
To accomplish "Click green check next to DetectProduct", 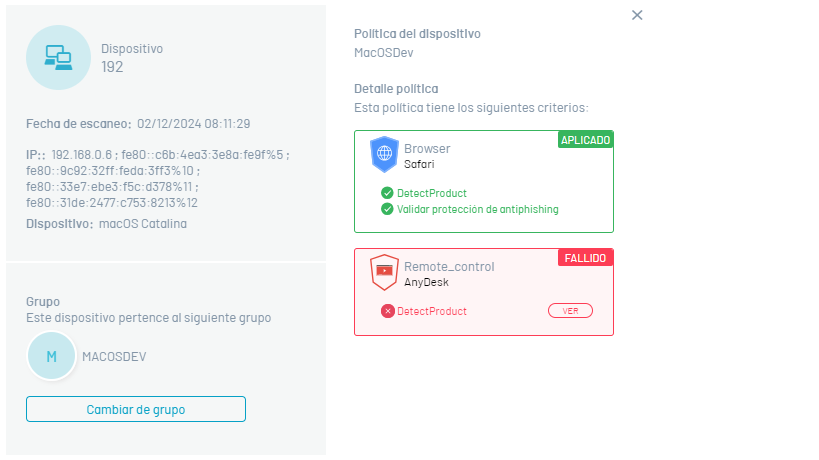I will point(387,193).
